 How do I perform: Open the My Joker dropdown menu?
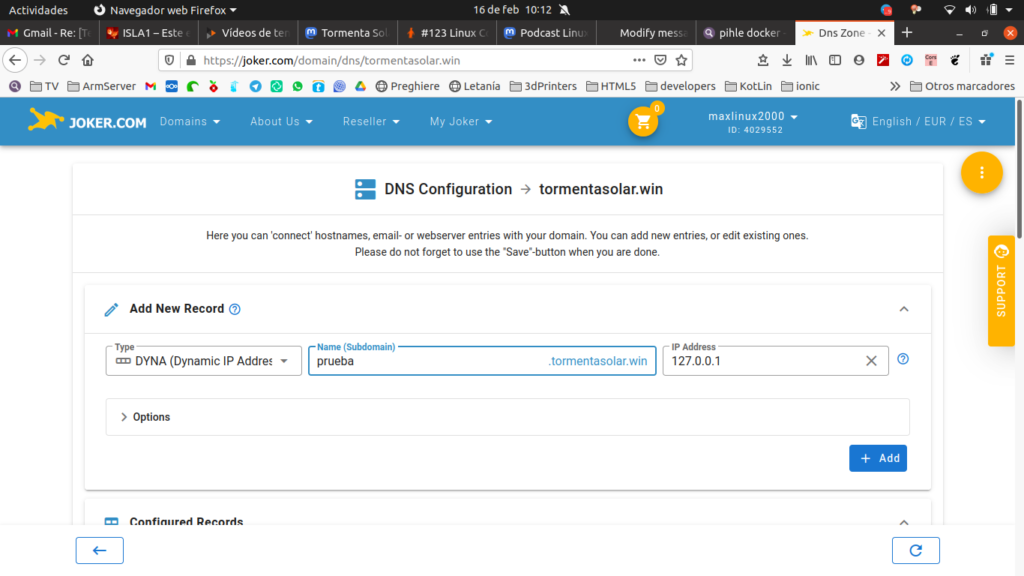pyautogui.click(x=461, y=121)
